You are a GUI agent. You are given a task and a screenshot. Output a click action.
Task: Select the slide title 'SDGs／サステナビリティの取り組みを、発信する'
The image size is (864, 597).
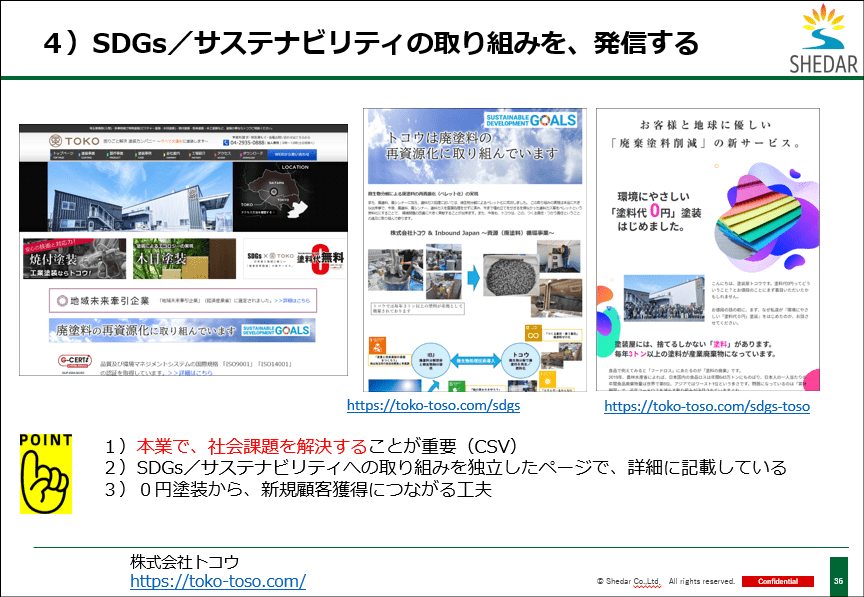tap(395, 44)
